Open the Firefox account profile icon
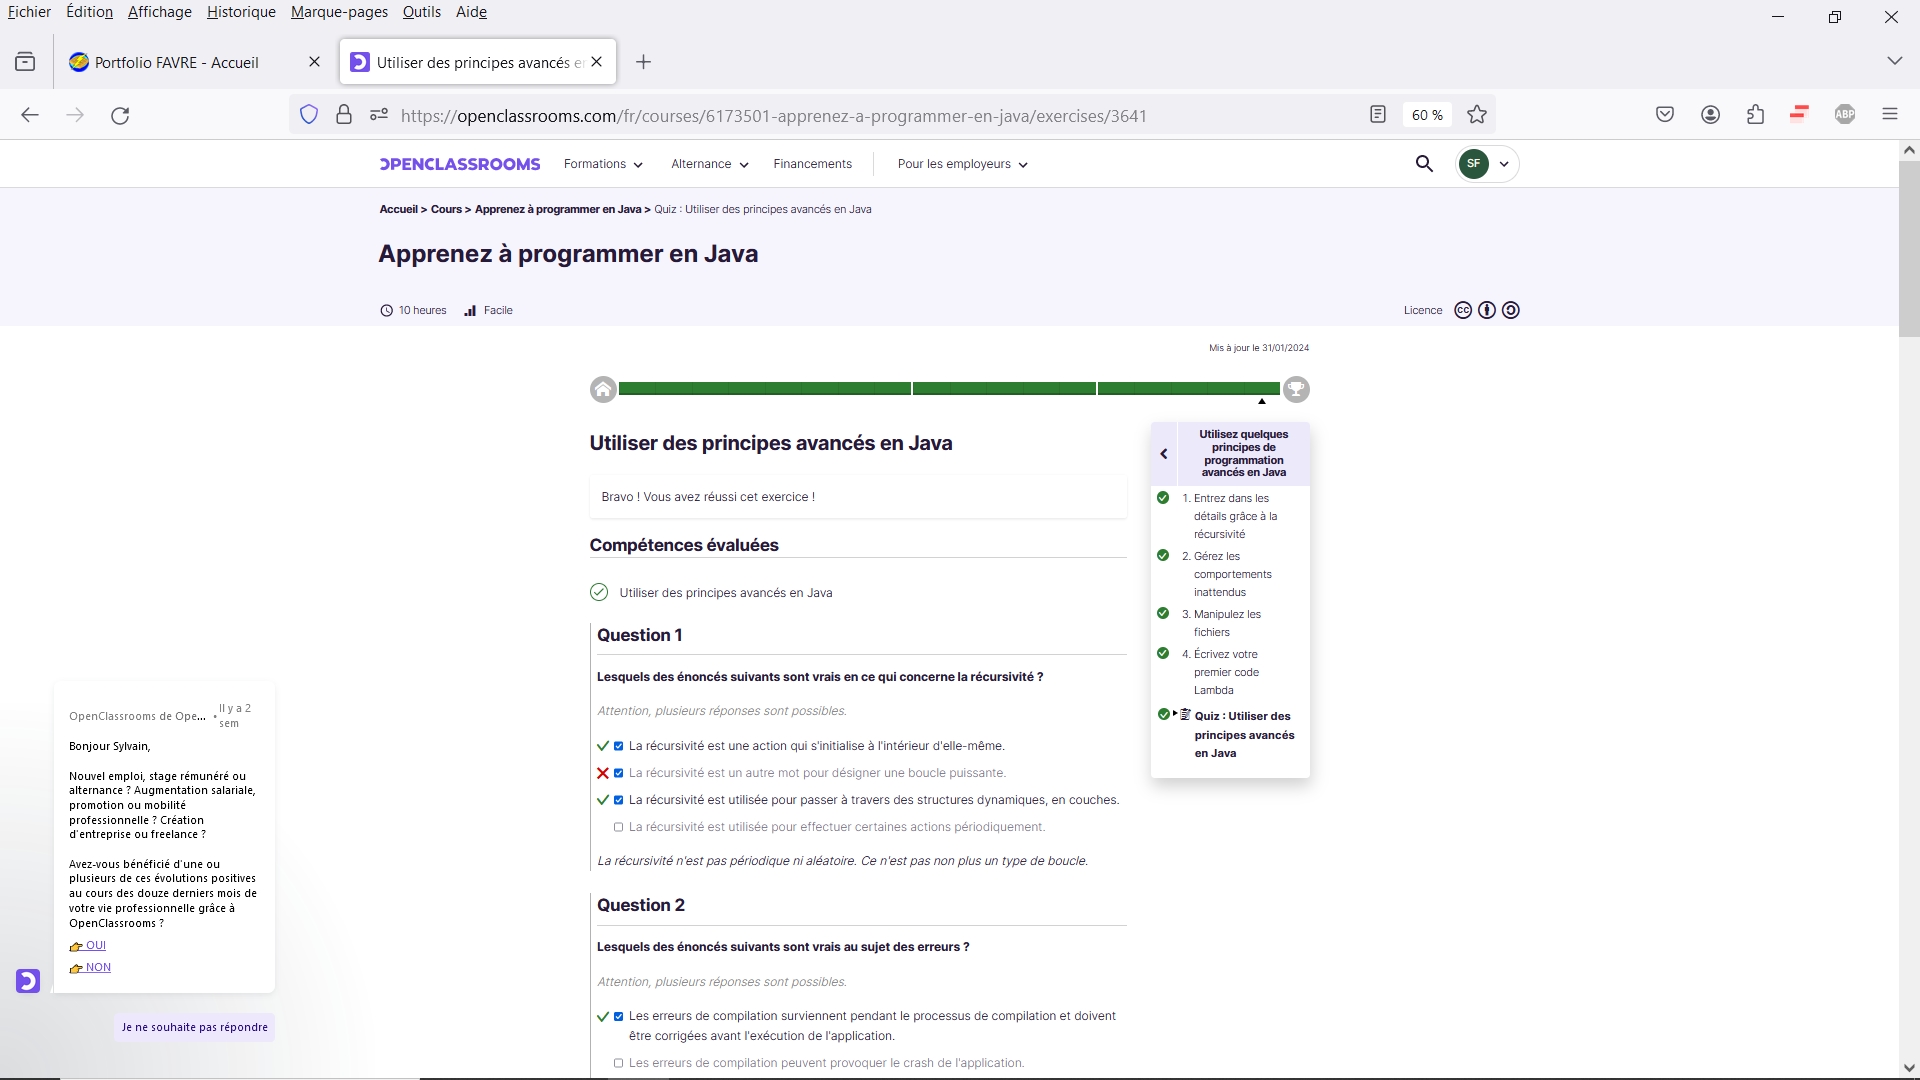This screenshot has height=1080, width=1920. (x=1710, y=114)
